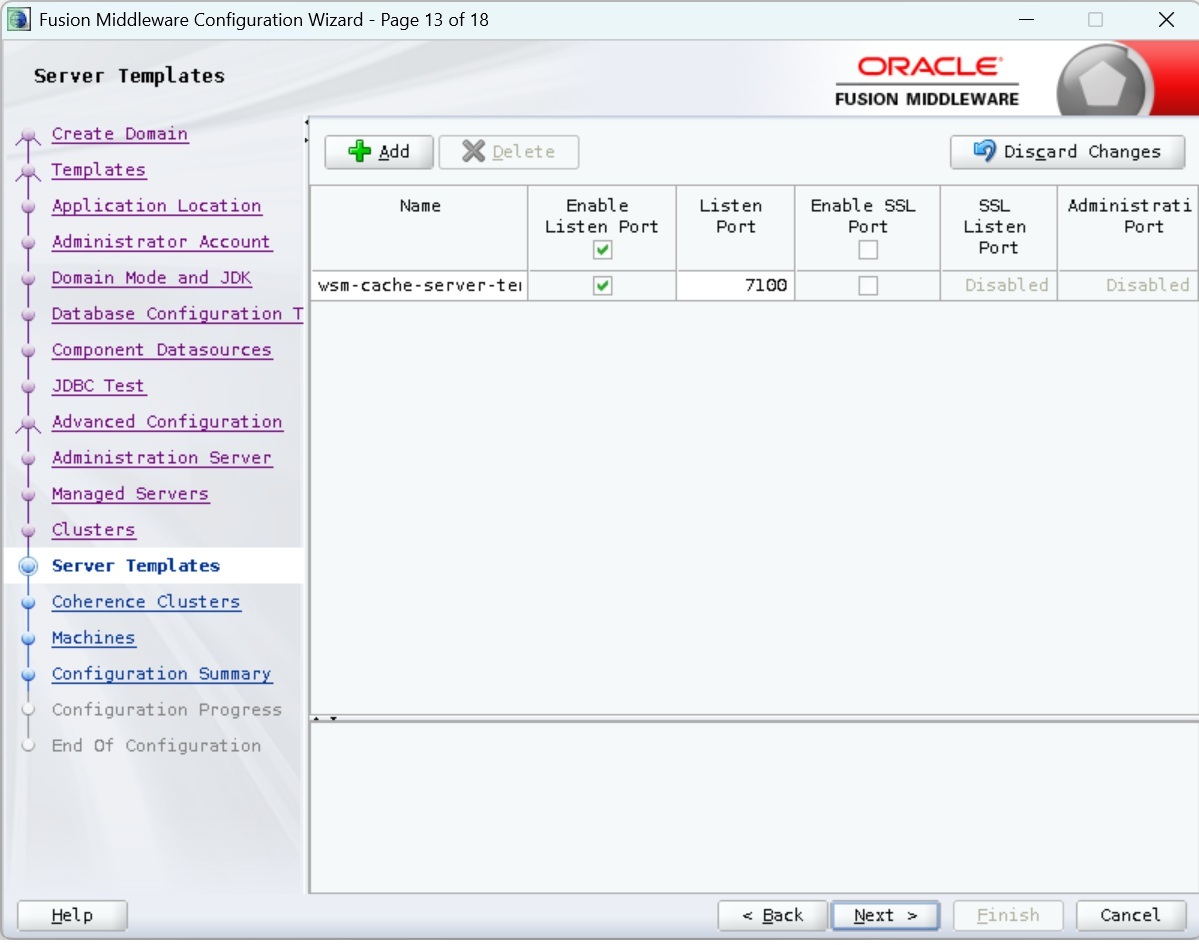
Task: Click the green plus Add icon
Action: coord(359,151)
